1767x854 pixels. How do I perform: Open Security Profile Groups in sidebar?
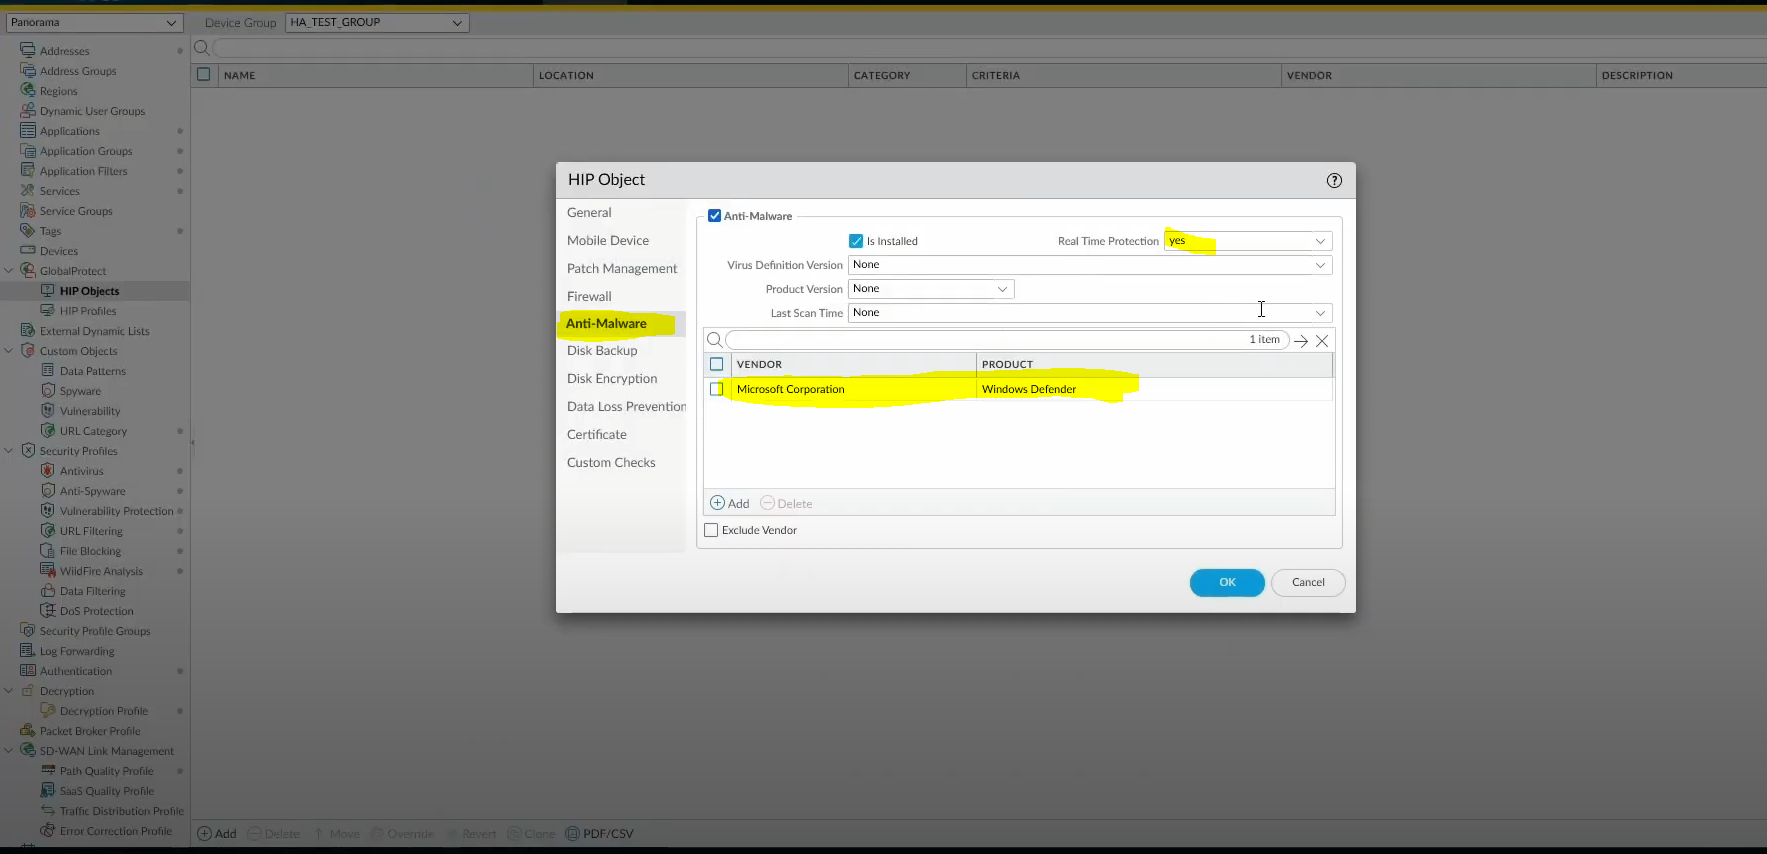(x=95, y=631)
